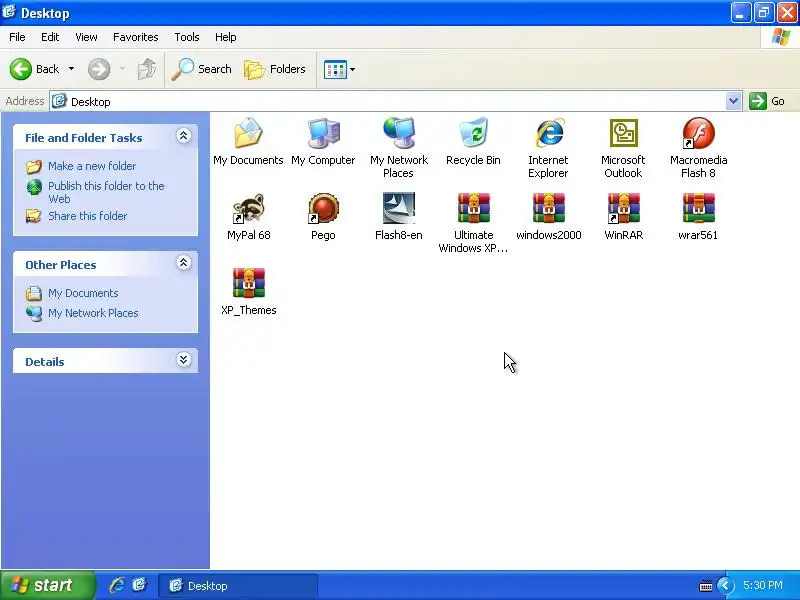Click the Views toolbar icon
Image resolution: width=800 pixels, height=600 pixels.
click(335, 69)
